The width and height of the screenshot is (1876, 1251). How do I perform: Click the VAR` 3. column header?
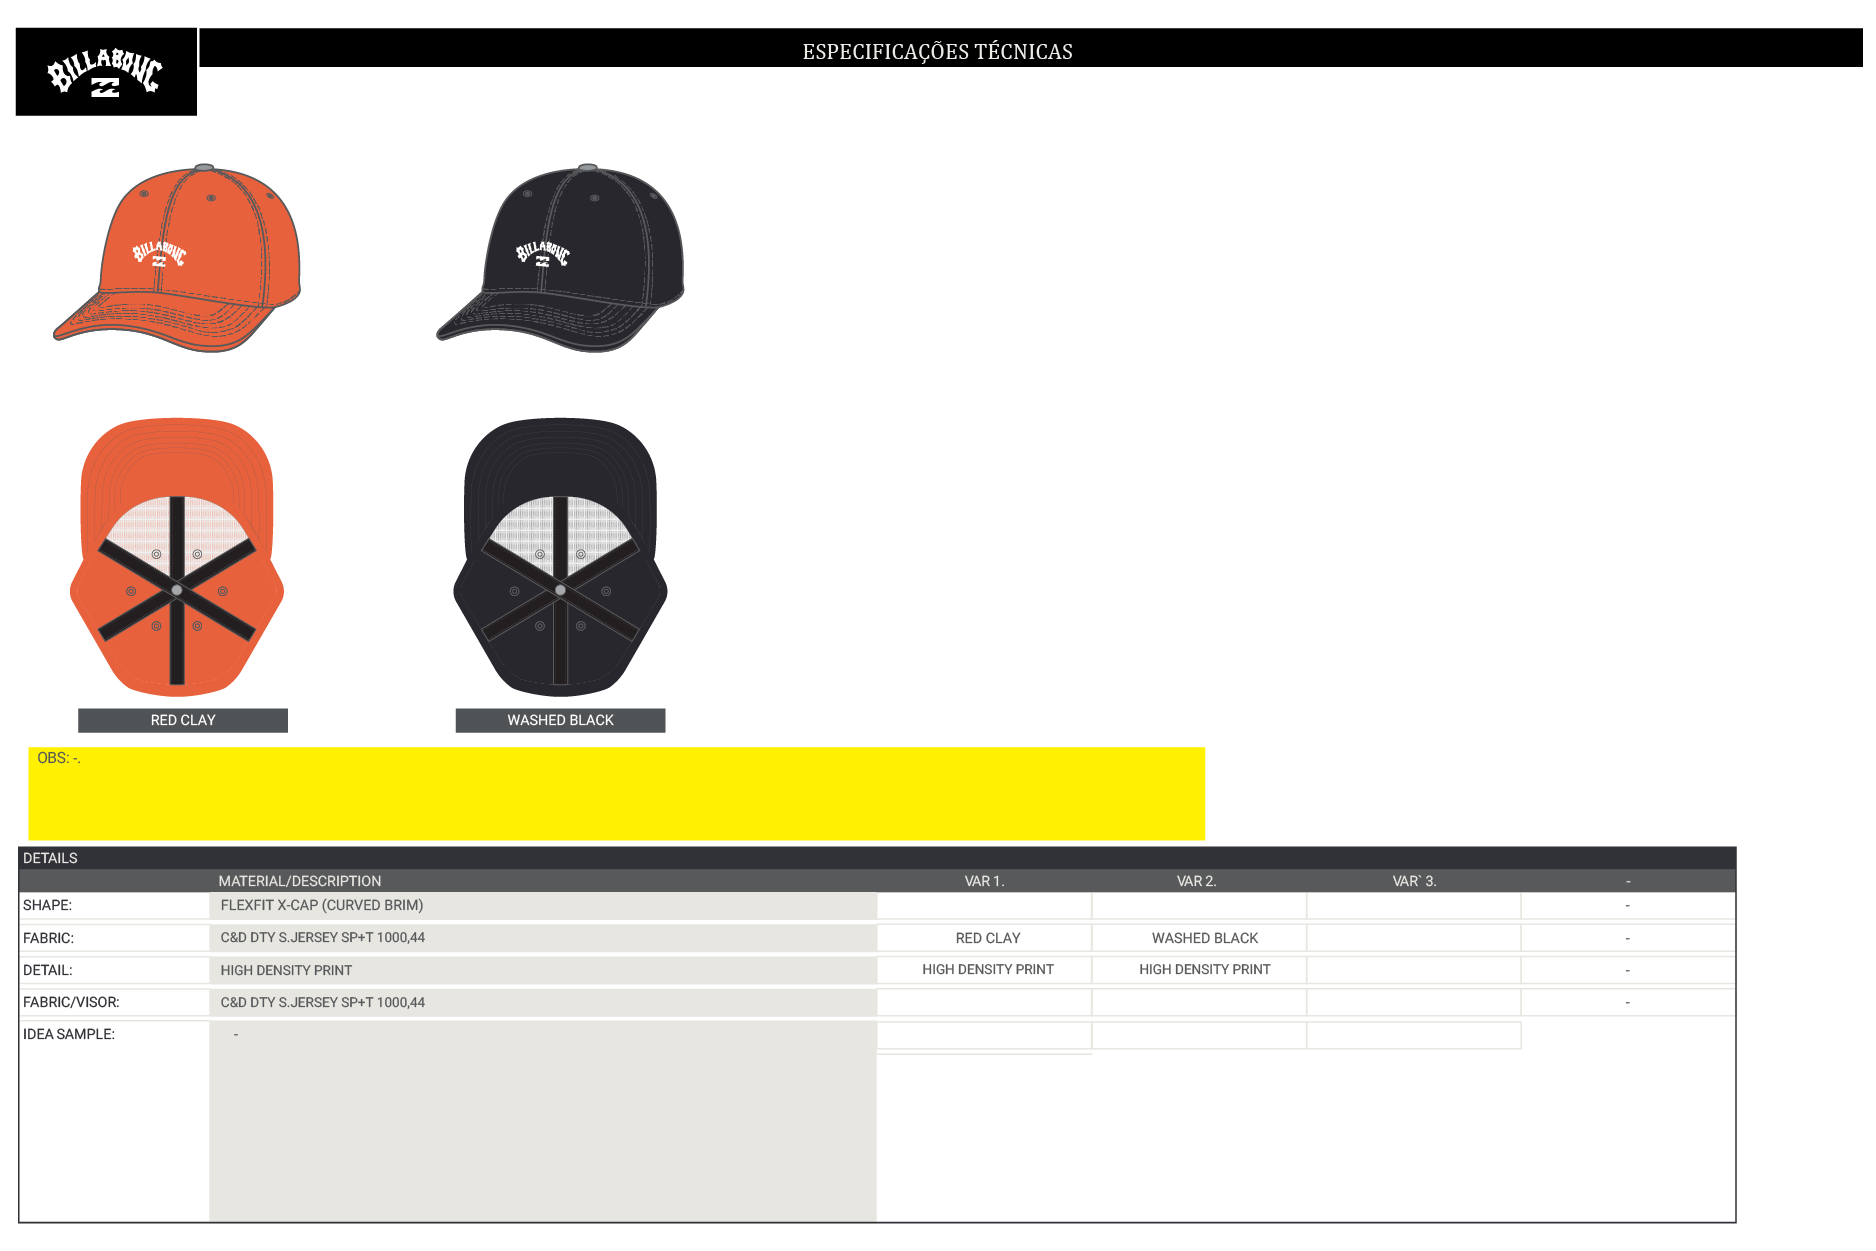(1414, 881)
